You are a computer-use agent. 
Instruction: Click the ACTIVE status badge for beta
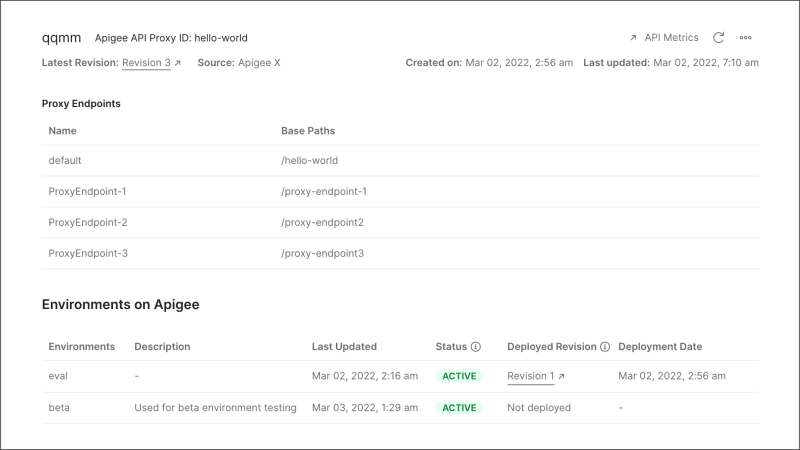[459, 408]
